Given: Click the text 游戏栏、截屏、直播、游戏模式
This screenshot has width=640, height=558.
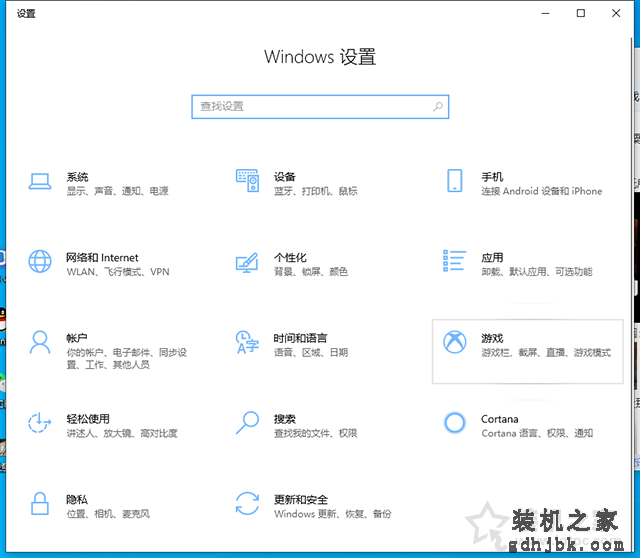Looking at the screenshot, I should pos(546,352).
